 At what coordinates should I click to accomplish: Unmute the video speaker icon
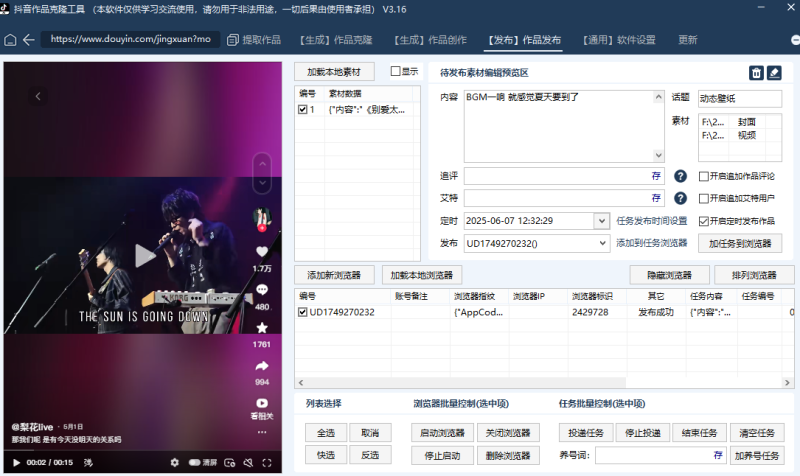[x=248, y=463]
